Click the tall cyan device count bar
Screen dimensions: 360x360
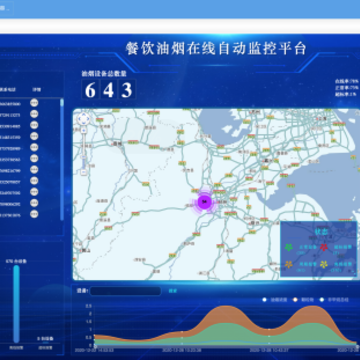(16, 304)
